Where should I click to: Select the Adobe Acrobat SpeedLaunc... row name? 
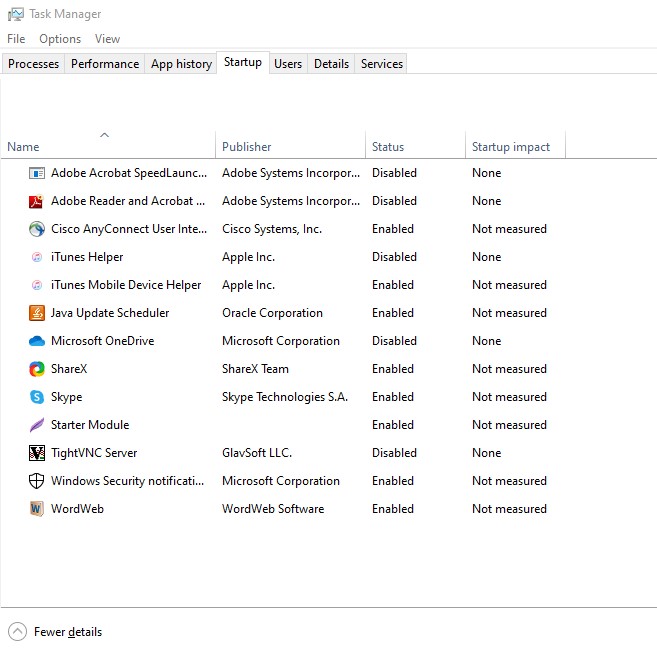tap(129, 173)
